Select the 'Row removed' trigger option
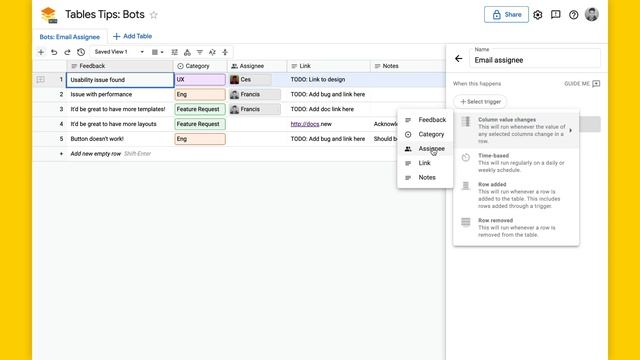This screenshot has width=640, height=360. (x=516, y=227)
